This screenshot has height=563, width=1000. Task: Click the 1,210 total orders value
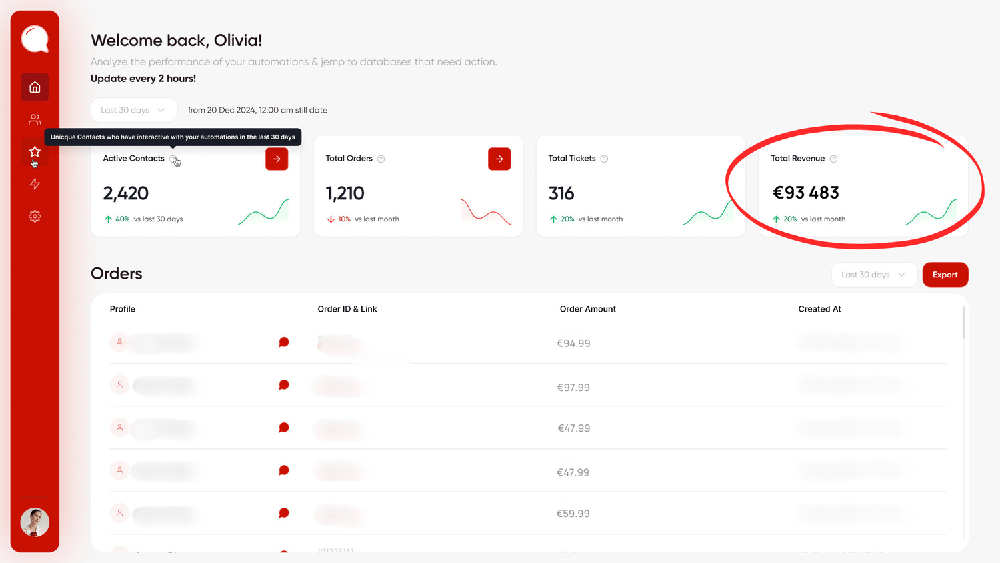(345, 193)
